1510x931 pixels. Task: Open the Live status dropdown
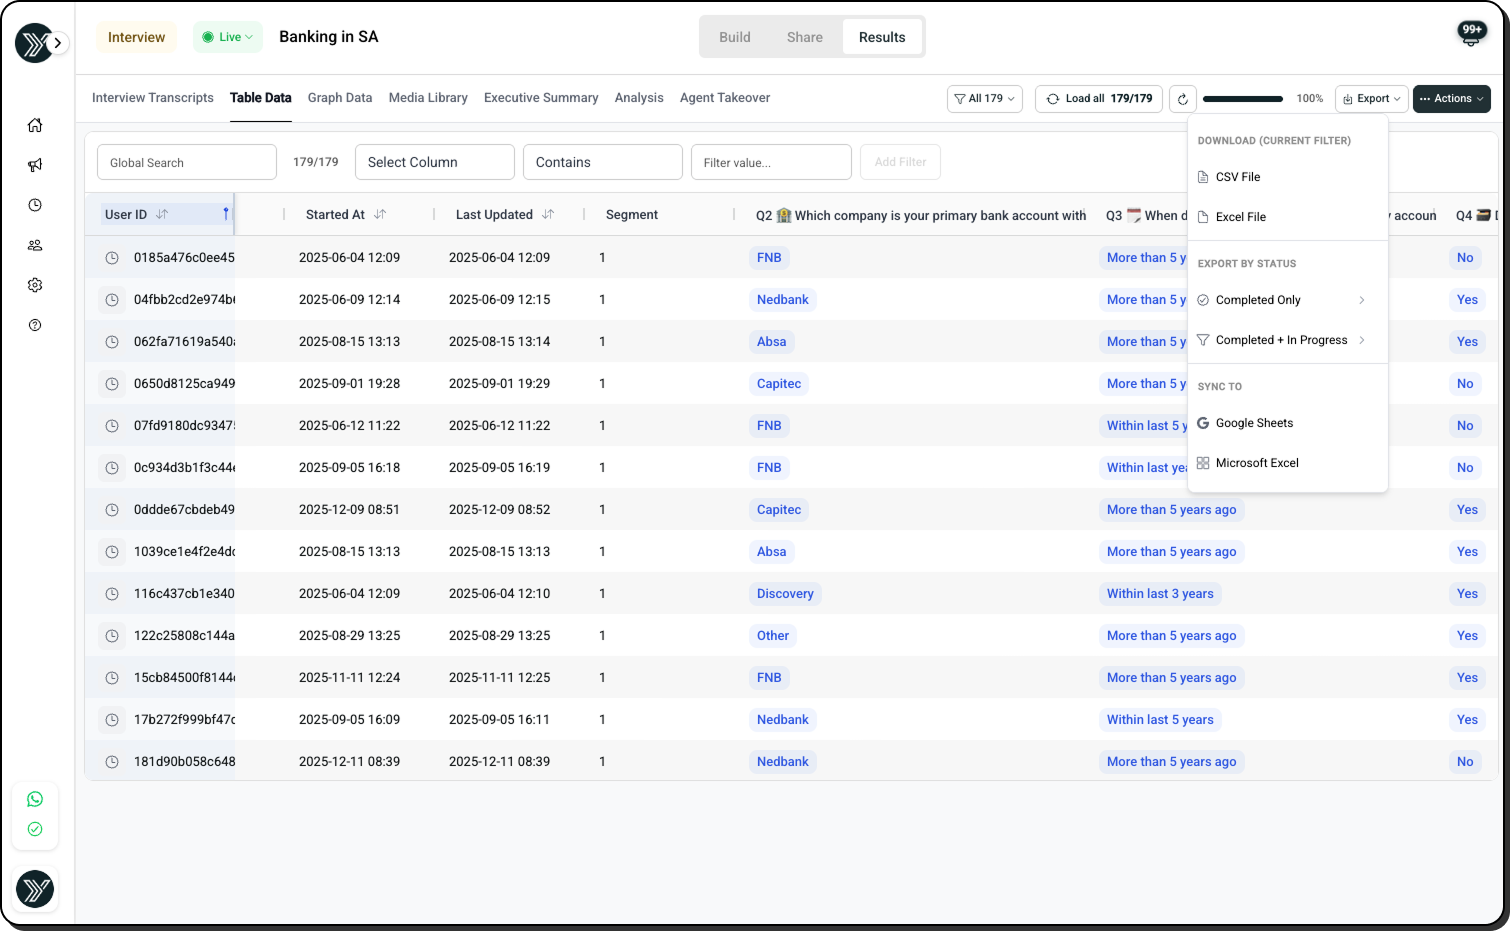point(228,37)
